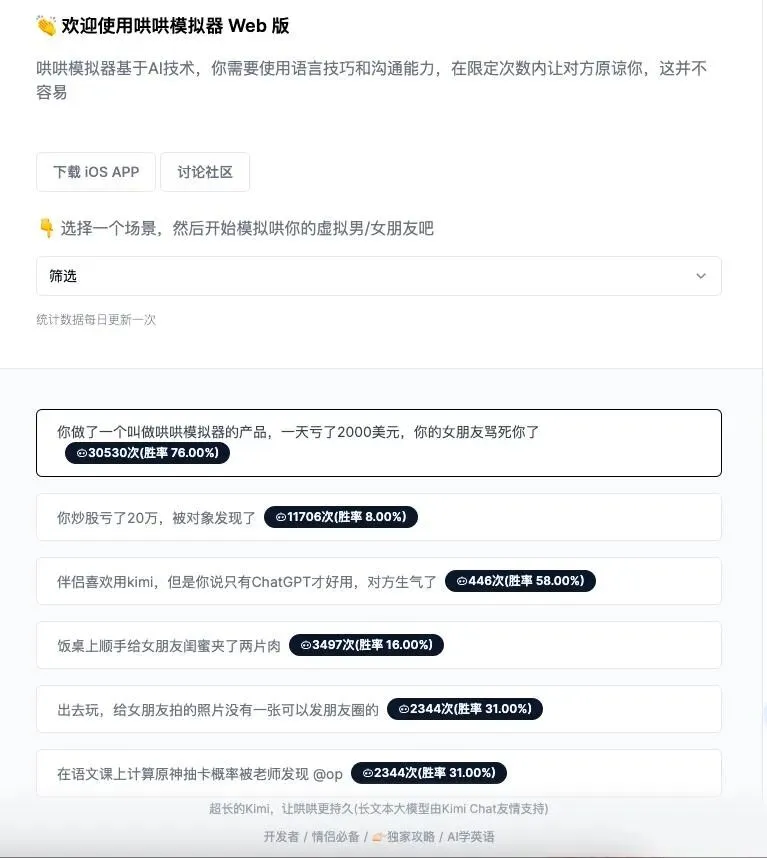This screenshot has height=858, width=767.
Task: Select the 炒股亏了20万 scenario
Action: point(379,517)
